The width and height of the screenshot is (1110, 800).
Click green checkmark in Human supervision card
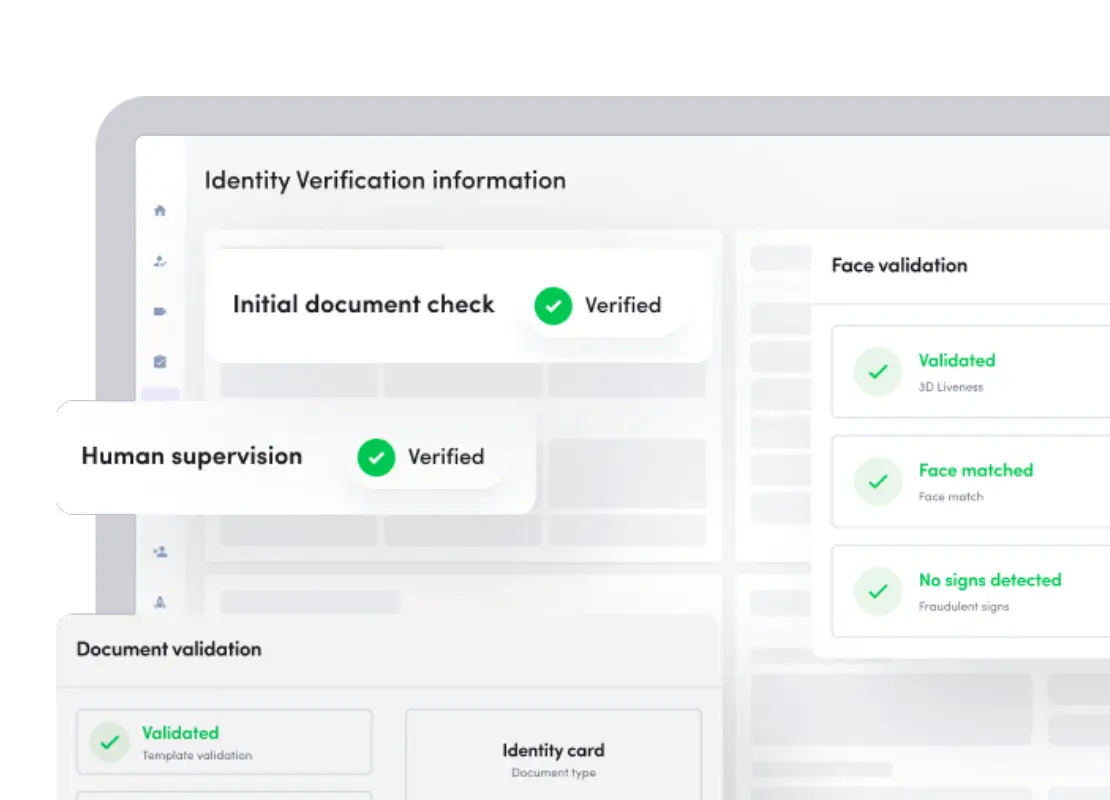(x=376, y=457)
